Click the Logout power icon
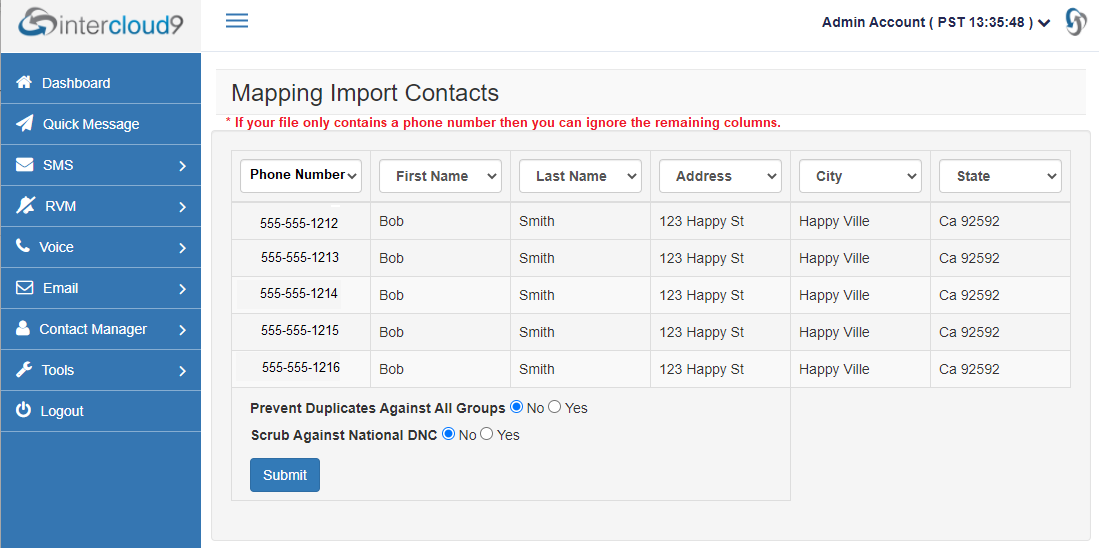The height and width of the screenshot is (548, 1099). click(x=23, y=410)
